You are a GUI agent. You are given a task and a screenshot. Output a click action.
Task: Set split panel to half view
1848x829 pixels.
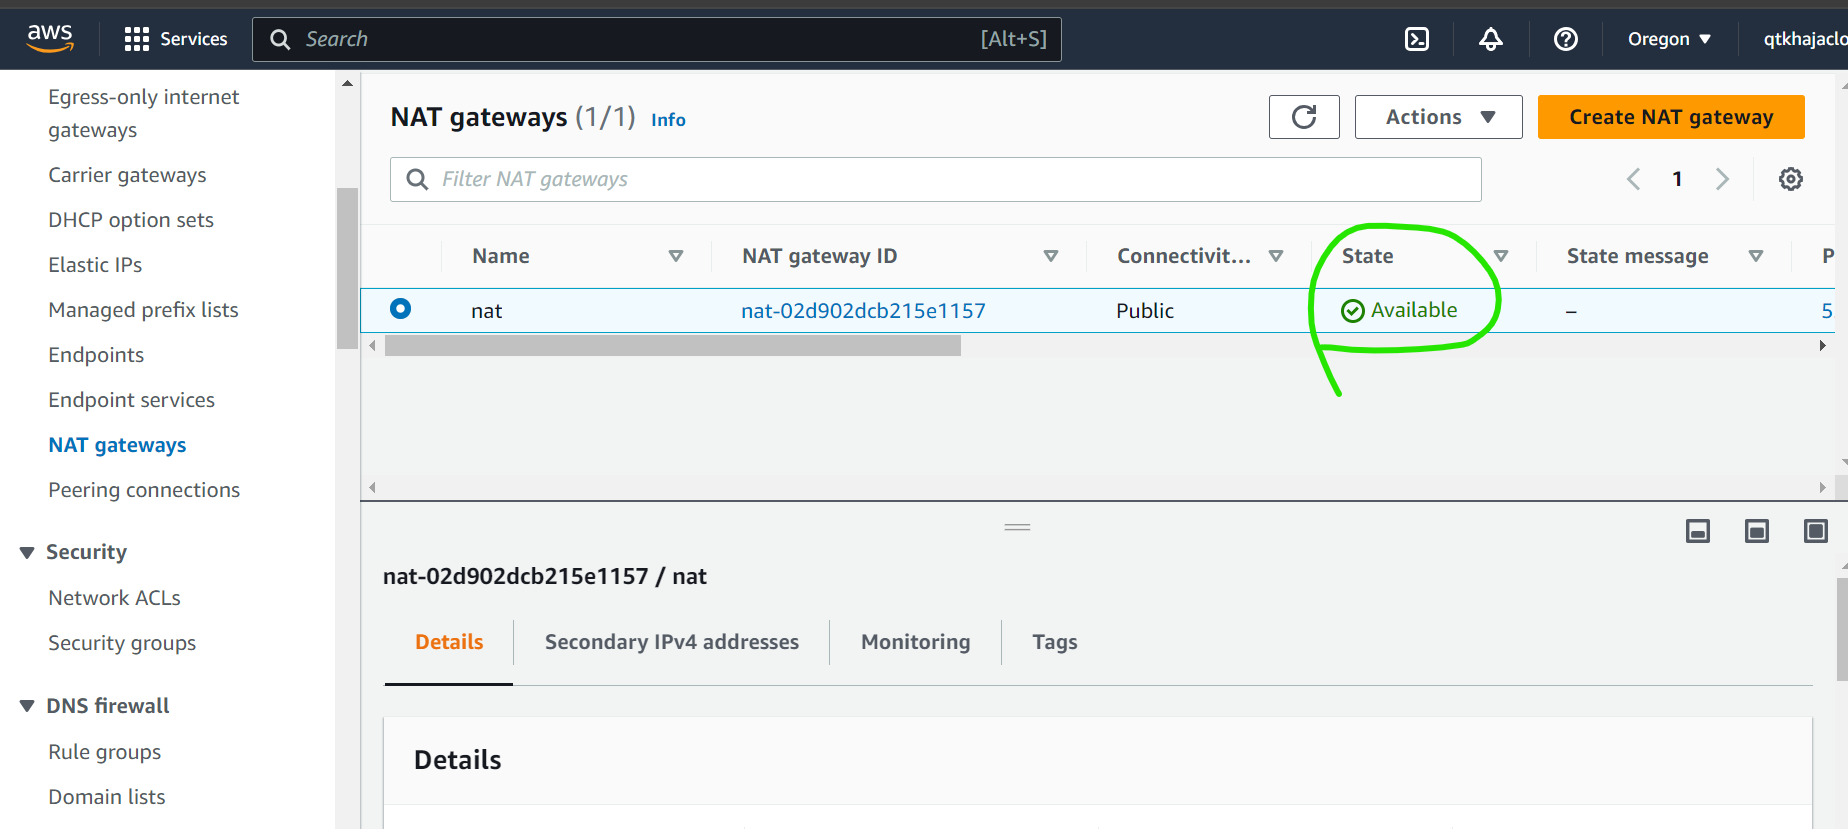[1756, 531]
